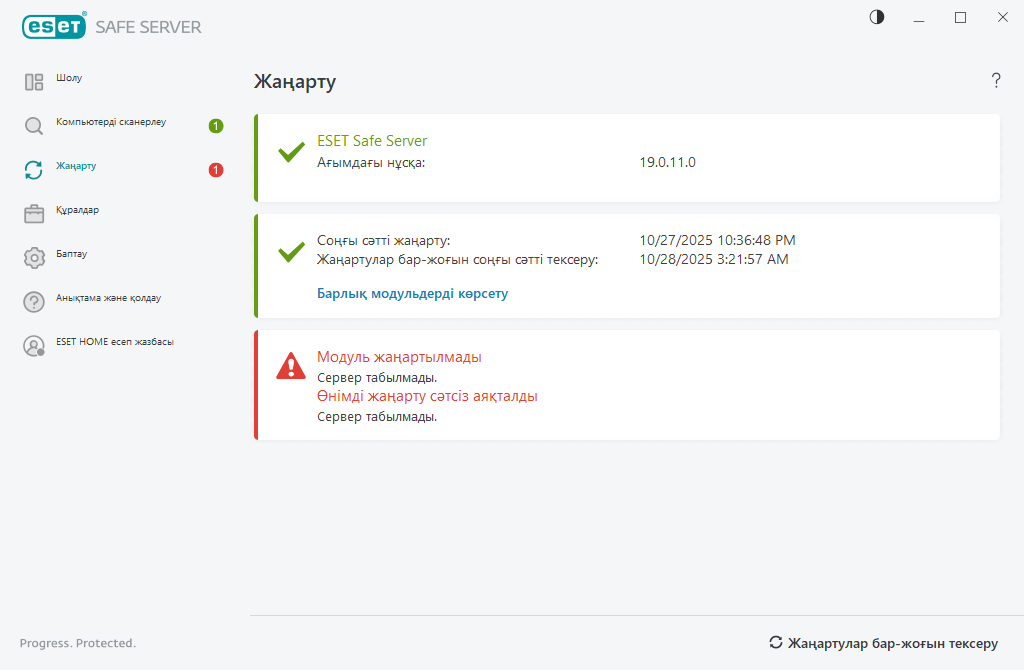Click the ESET HOME account icon
The width and height of the screenshot is (1024, 670).
(x=34, y=346)
